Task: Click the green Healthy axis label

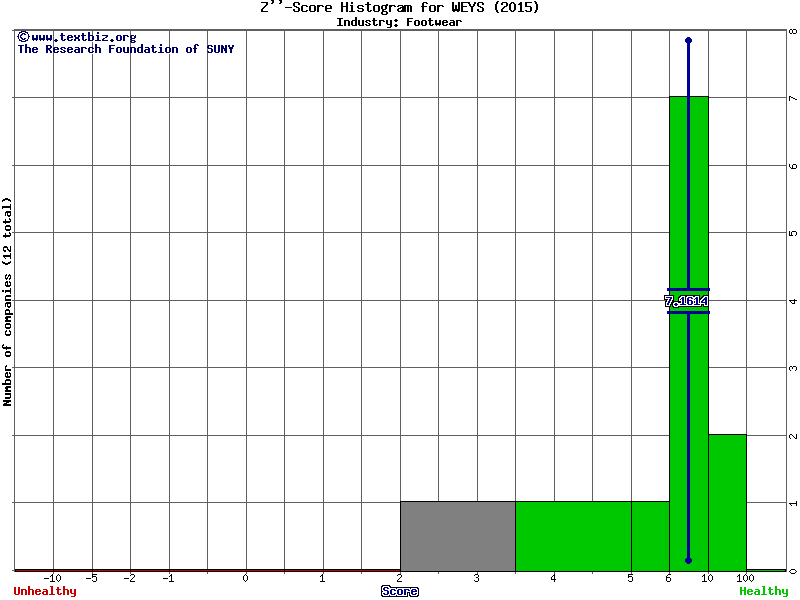Action: click(764, 591)
